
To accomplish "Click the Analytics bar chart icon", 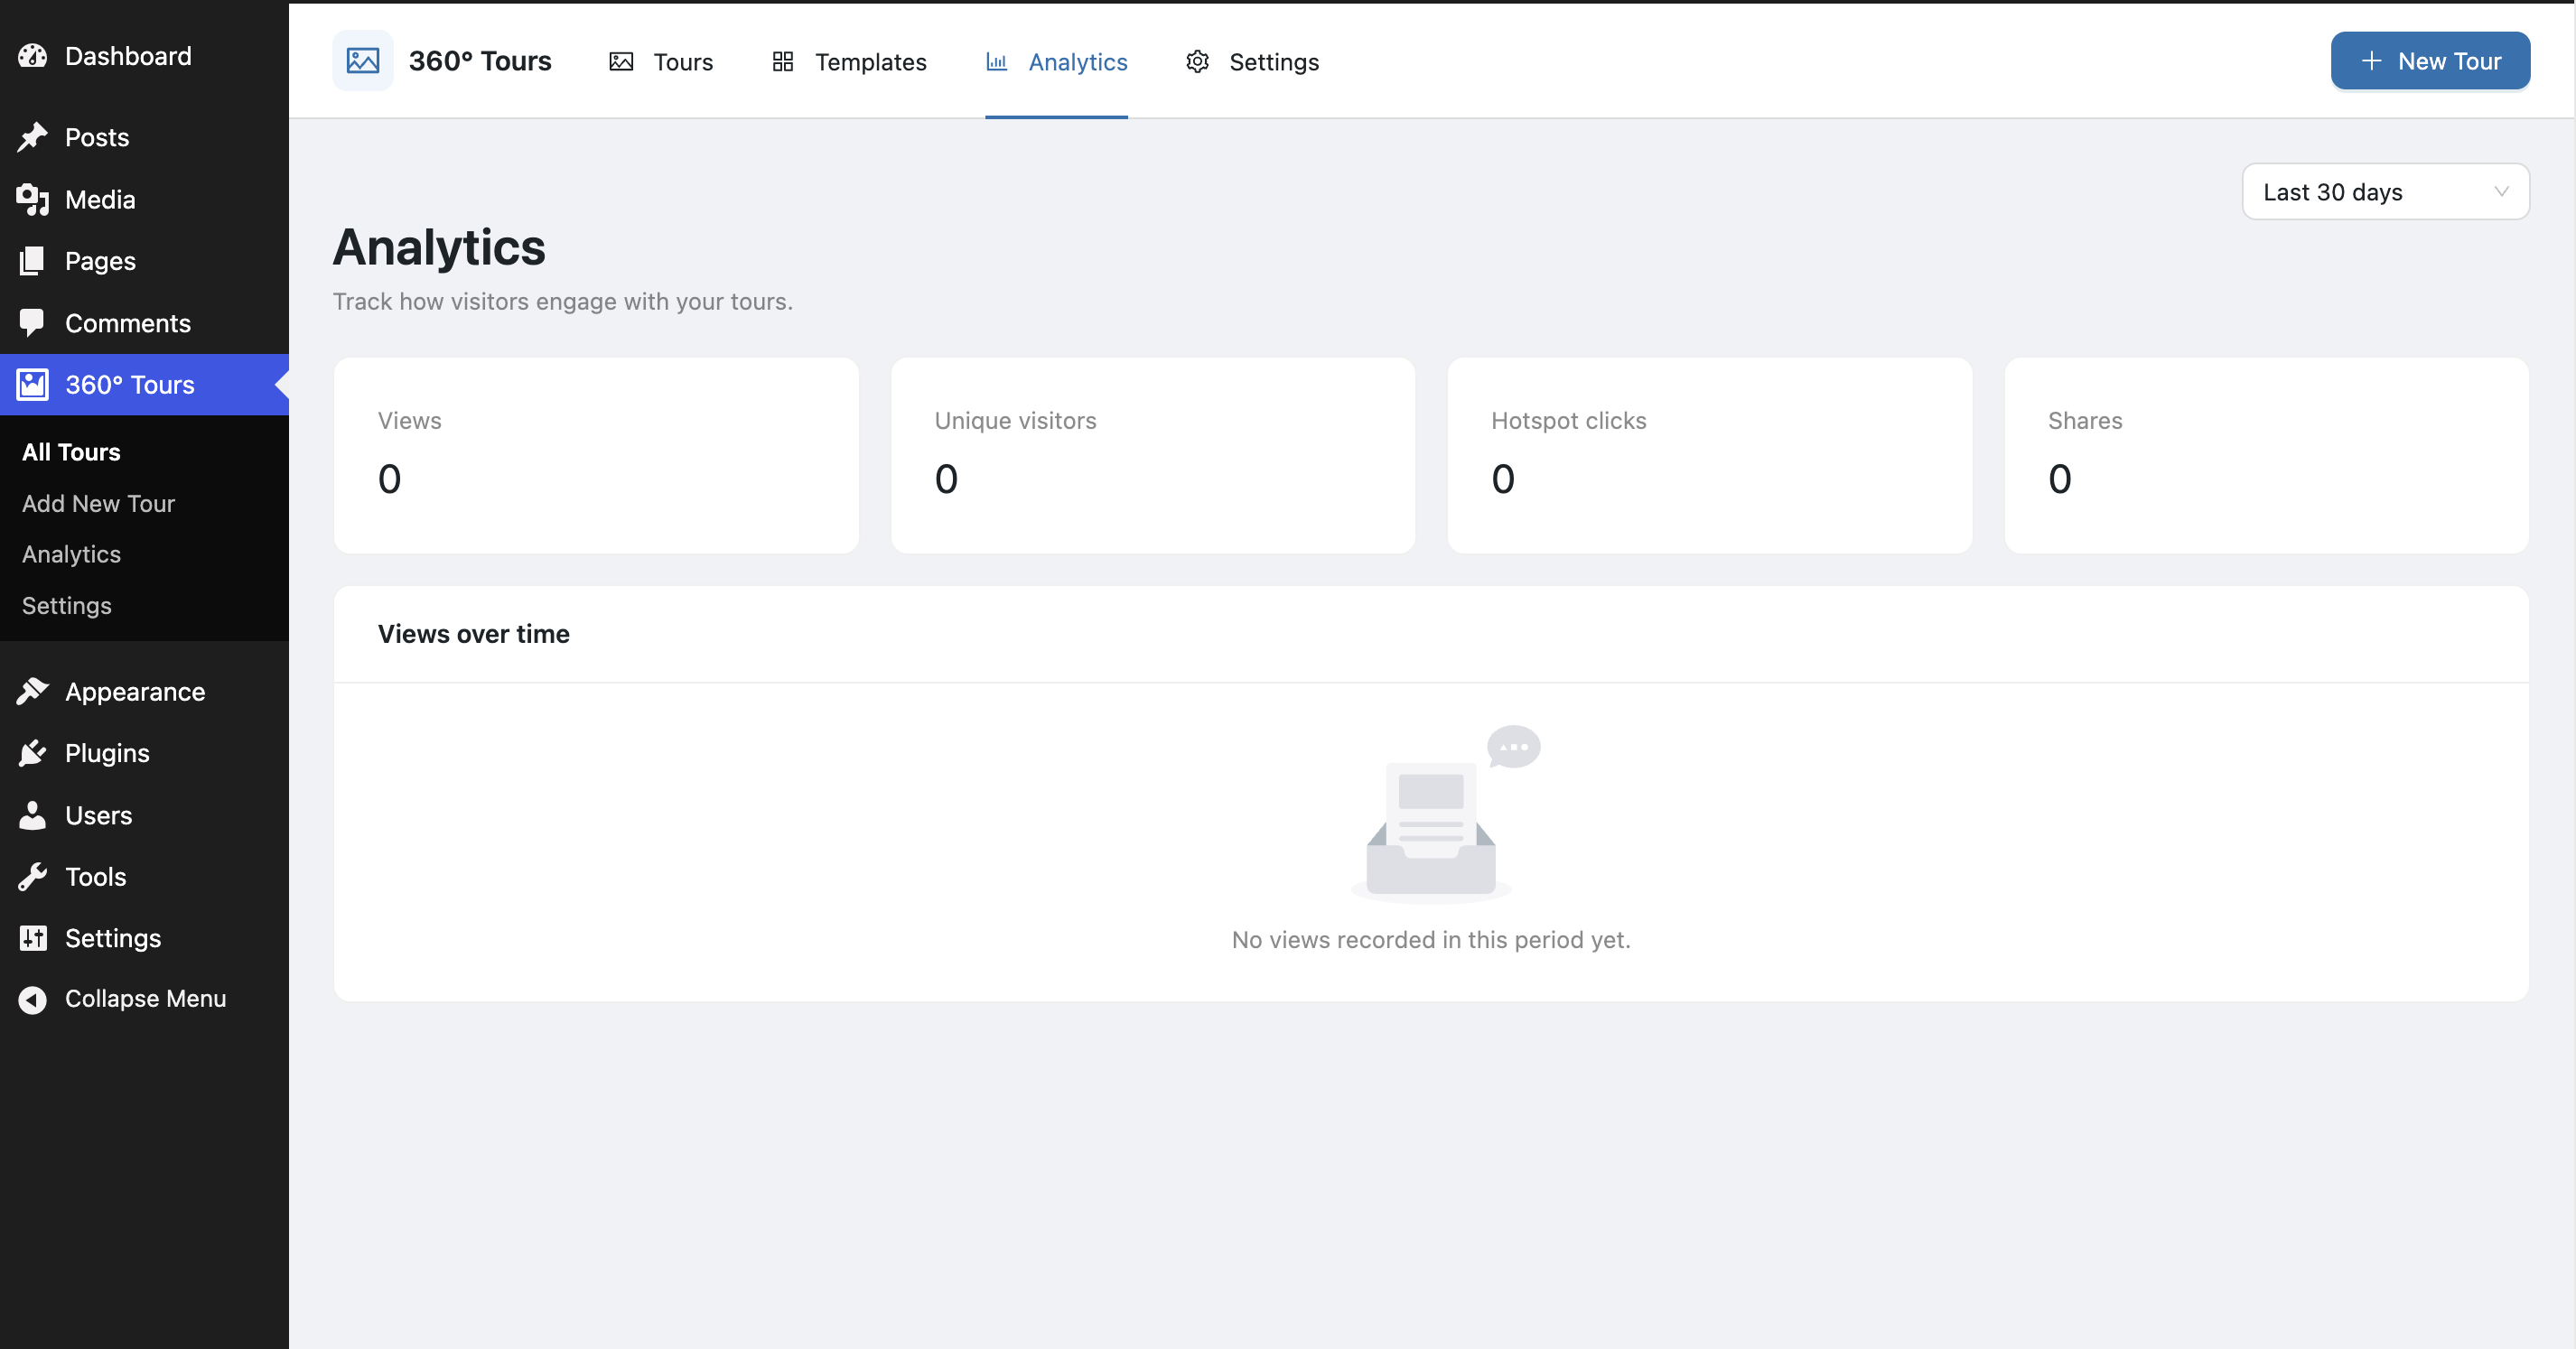I will tap(996, 62).
